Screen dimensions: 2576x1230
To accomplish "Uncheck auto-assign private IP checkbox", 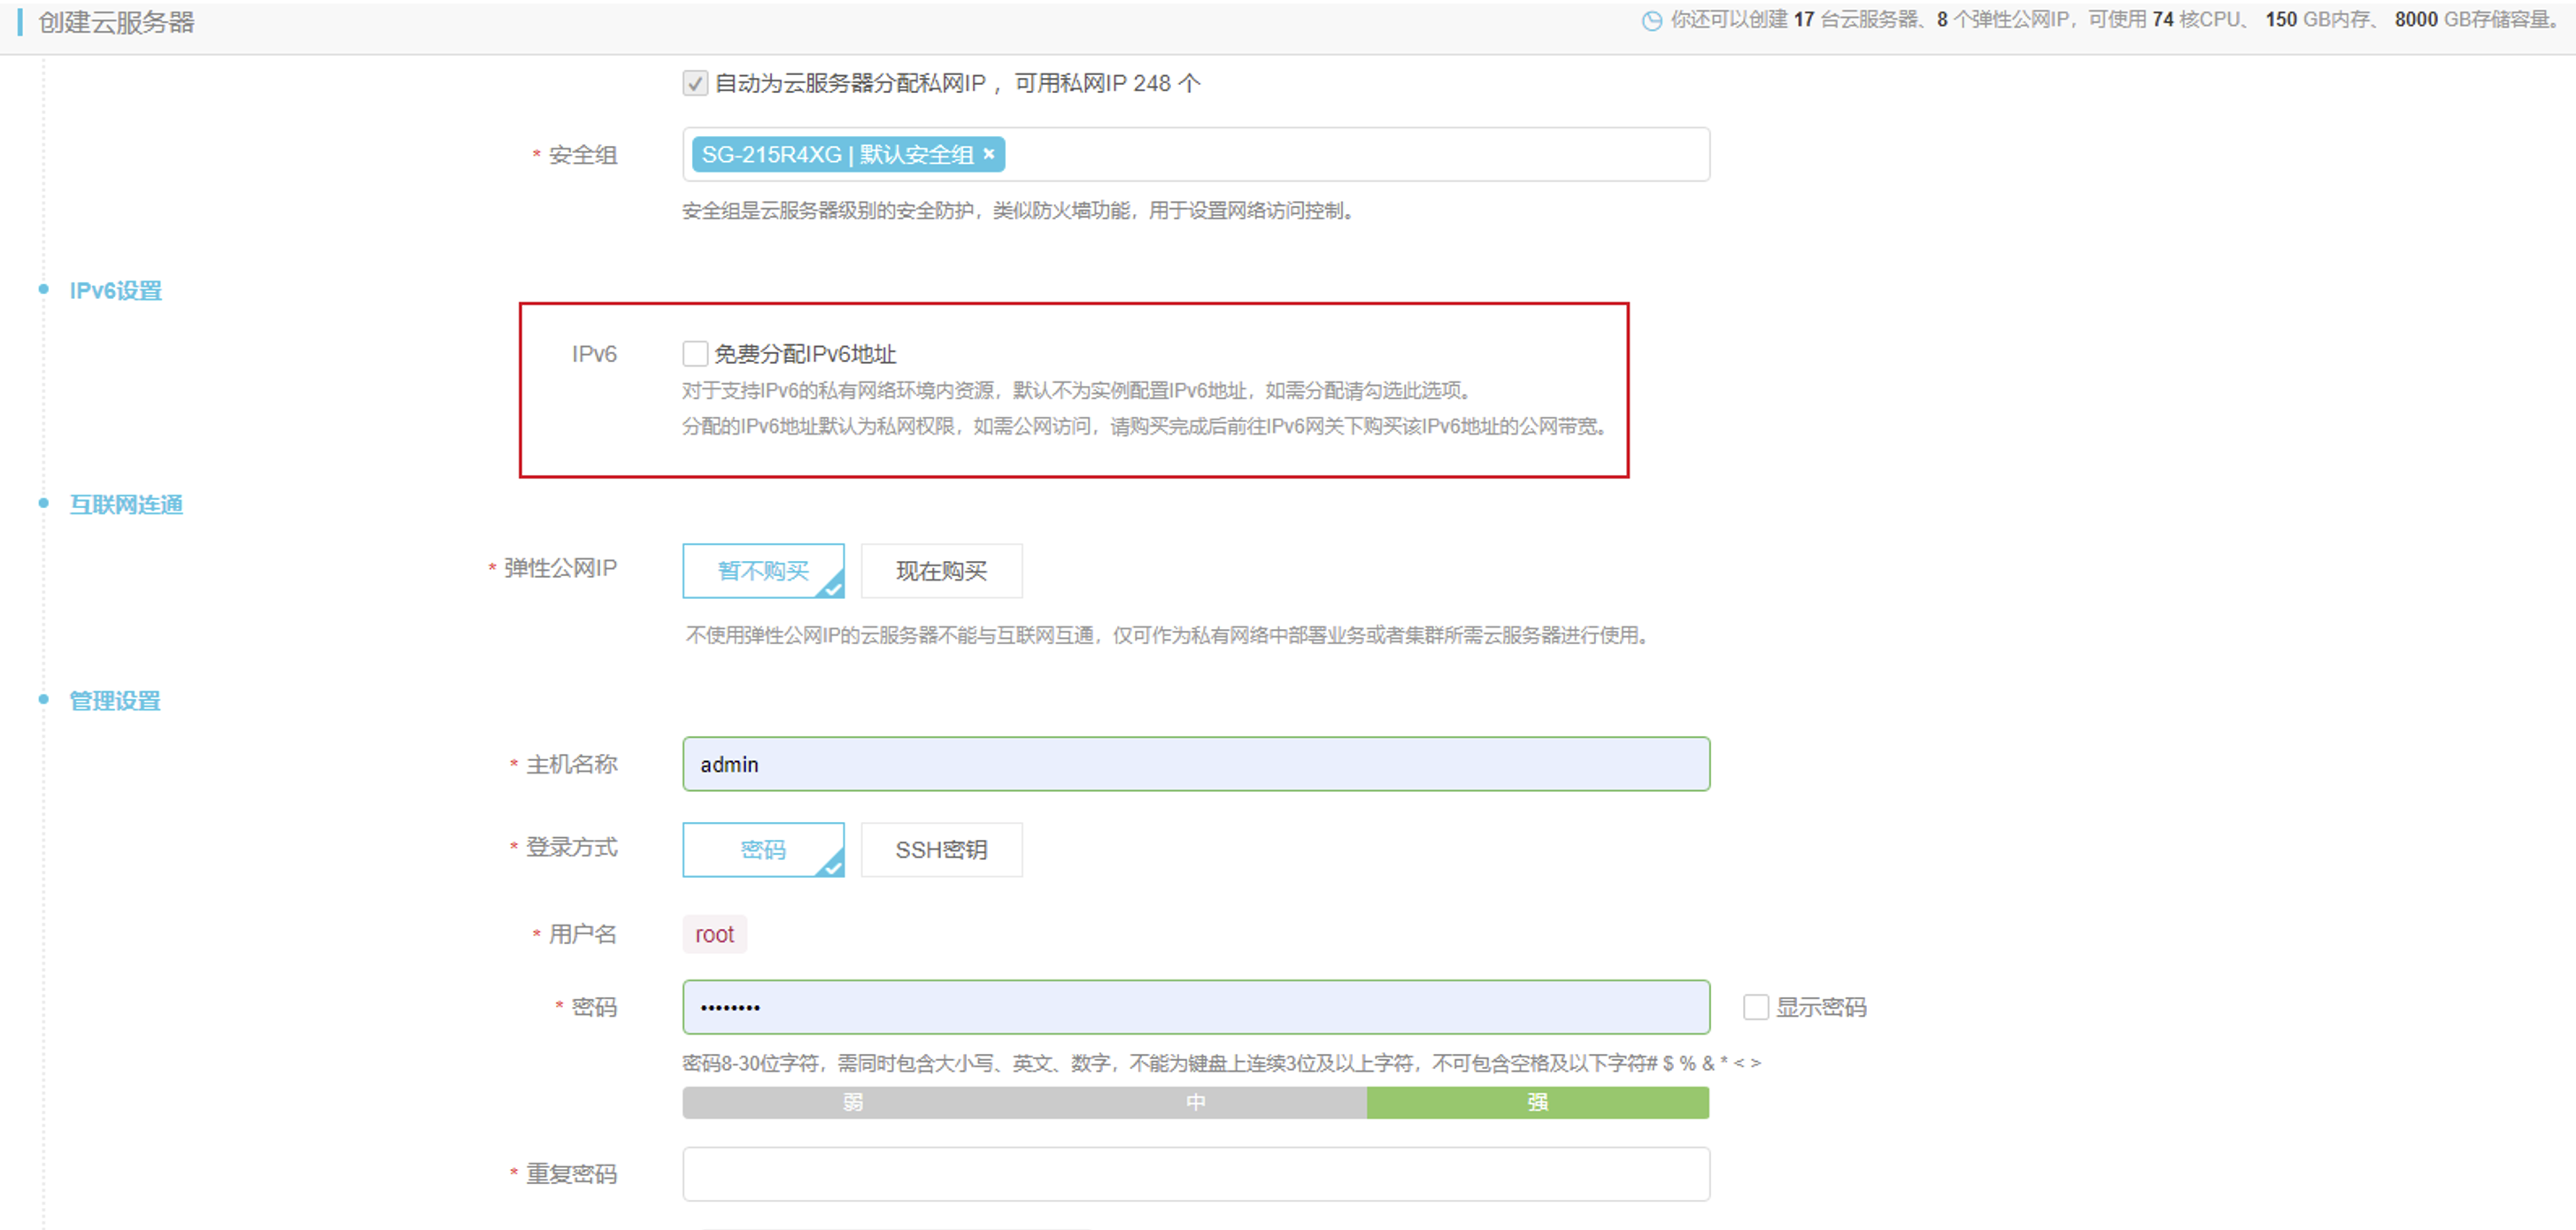I will click(x=695, y=83).
